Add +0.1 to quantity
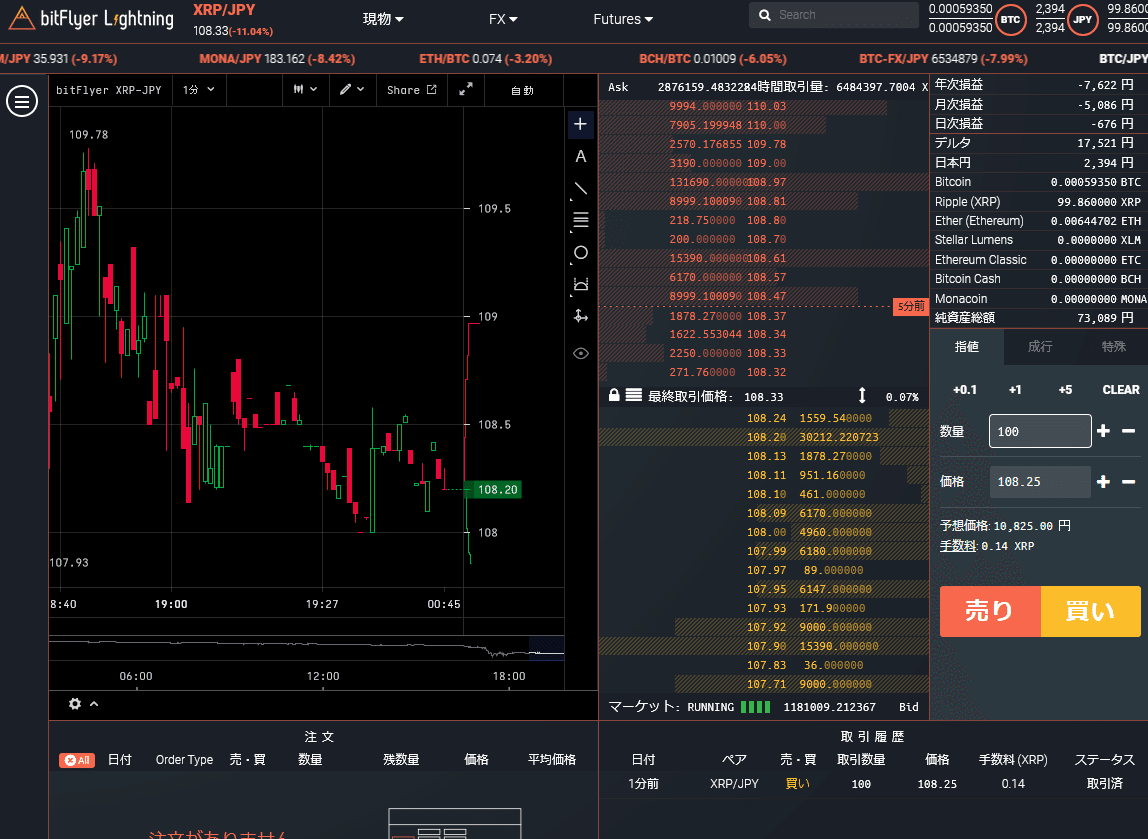This screenshot has height=839, width=1148. [x=964, y=389]
